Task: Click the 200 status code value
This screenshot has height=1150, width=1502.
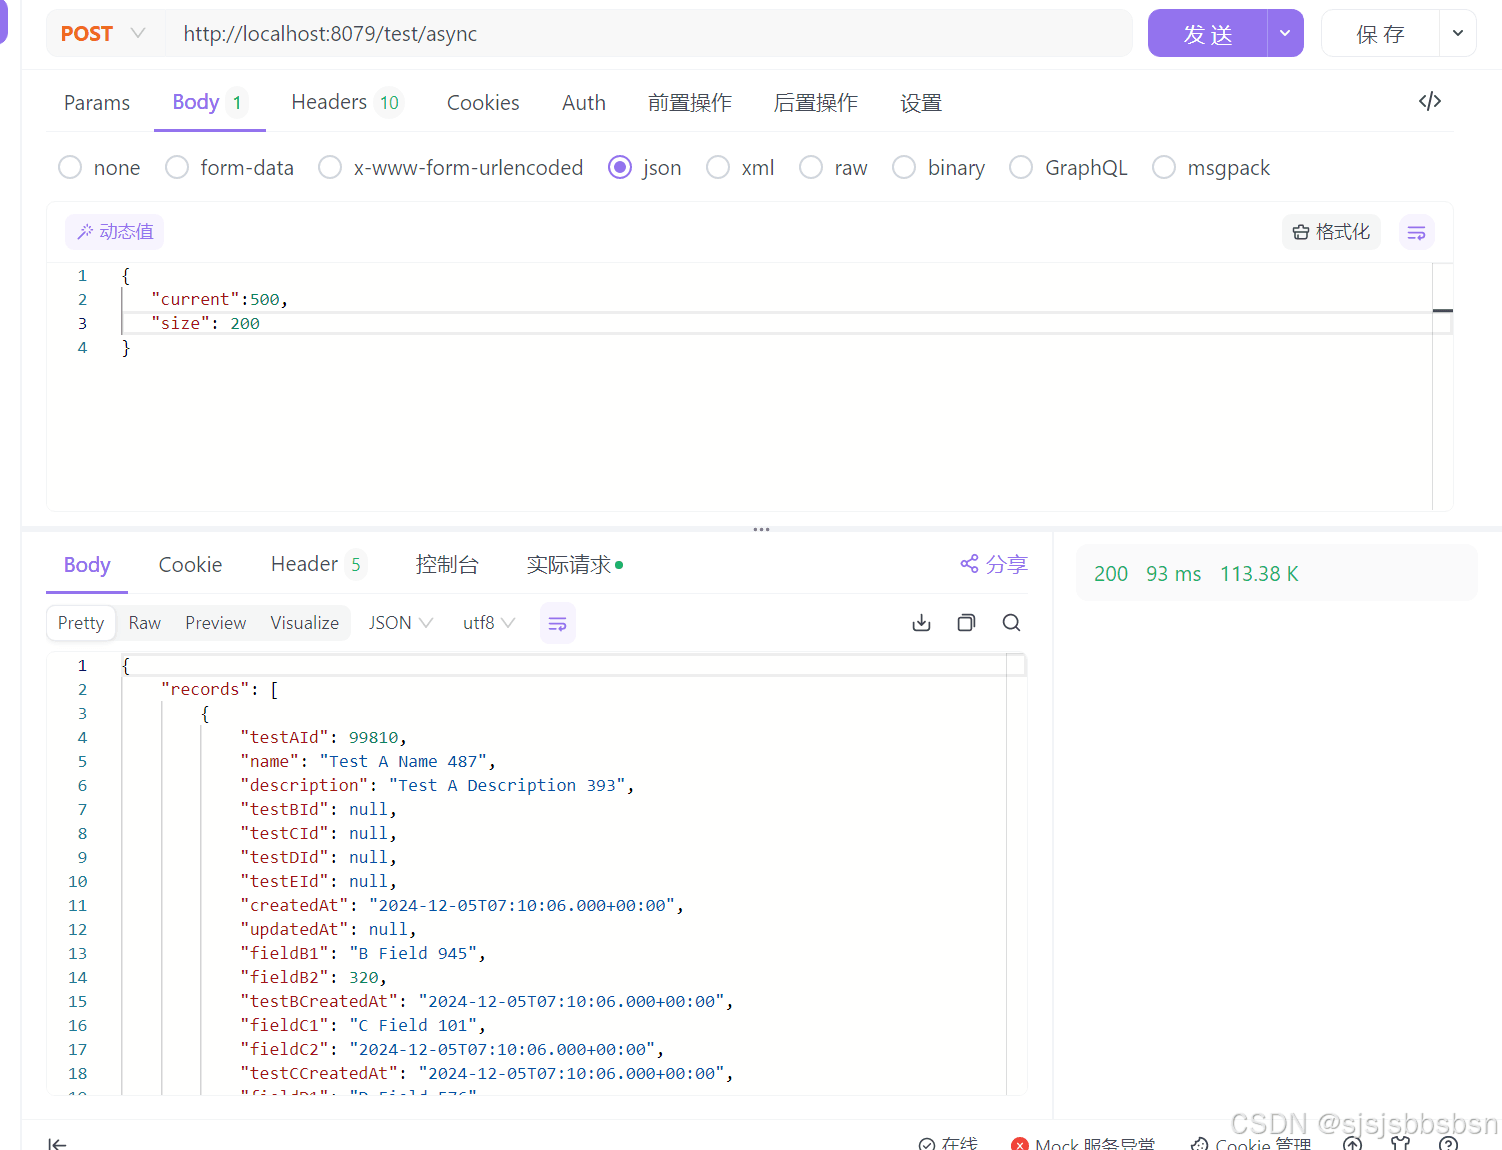Action: tap(1111, 573)
